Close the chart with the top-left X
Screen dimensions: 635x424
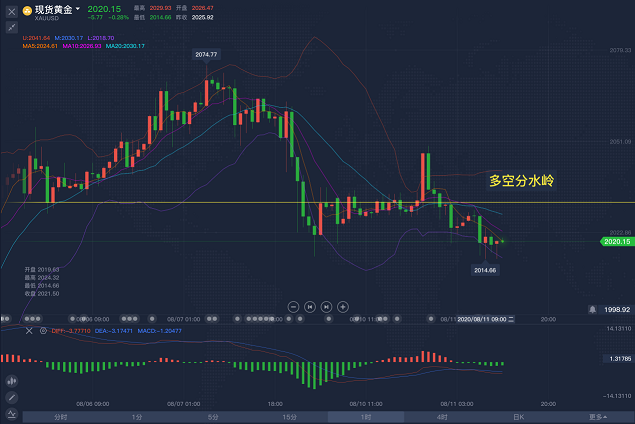tap(11, 11)
